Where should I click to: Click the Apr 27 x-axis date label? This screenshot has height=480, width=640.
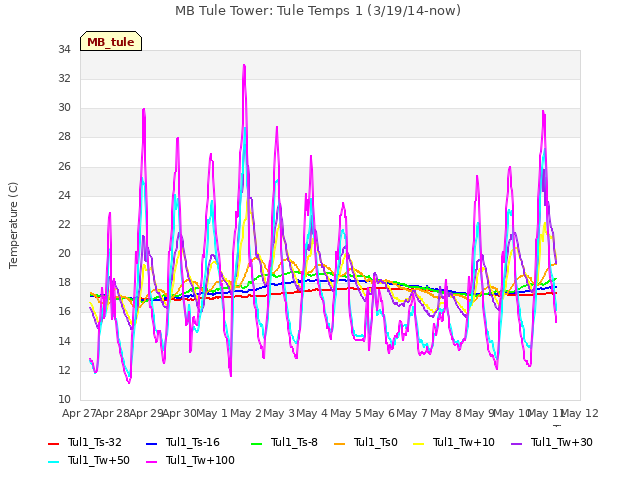point(79,413)
